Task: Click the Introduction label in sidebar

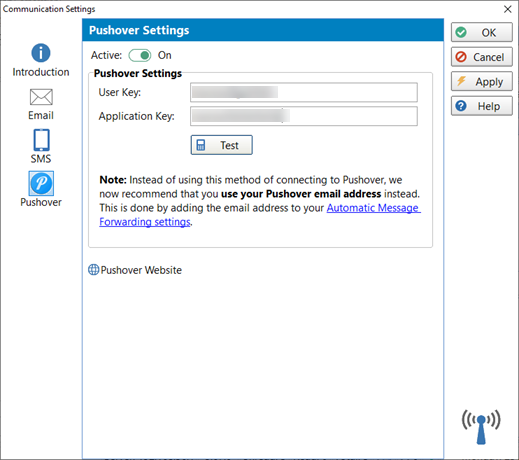Action: pos(41,72)
